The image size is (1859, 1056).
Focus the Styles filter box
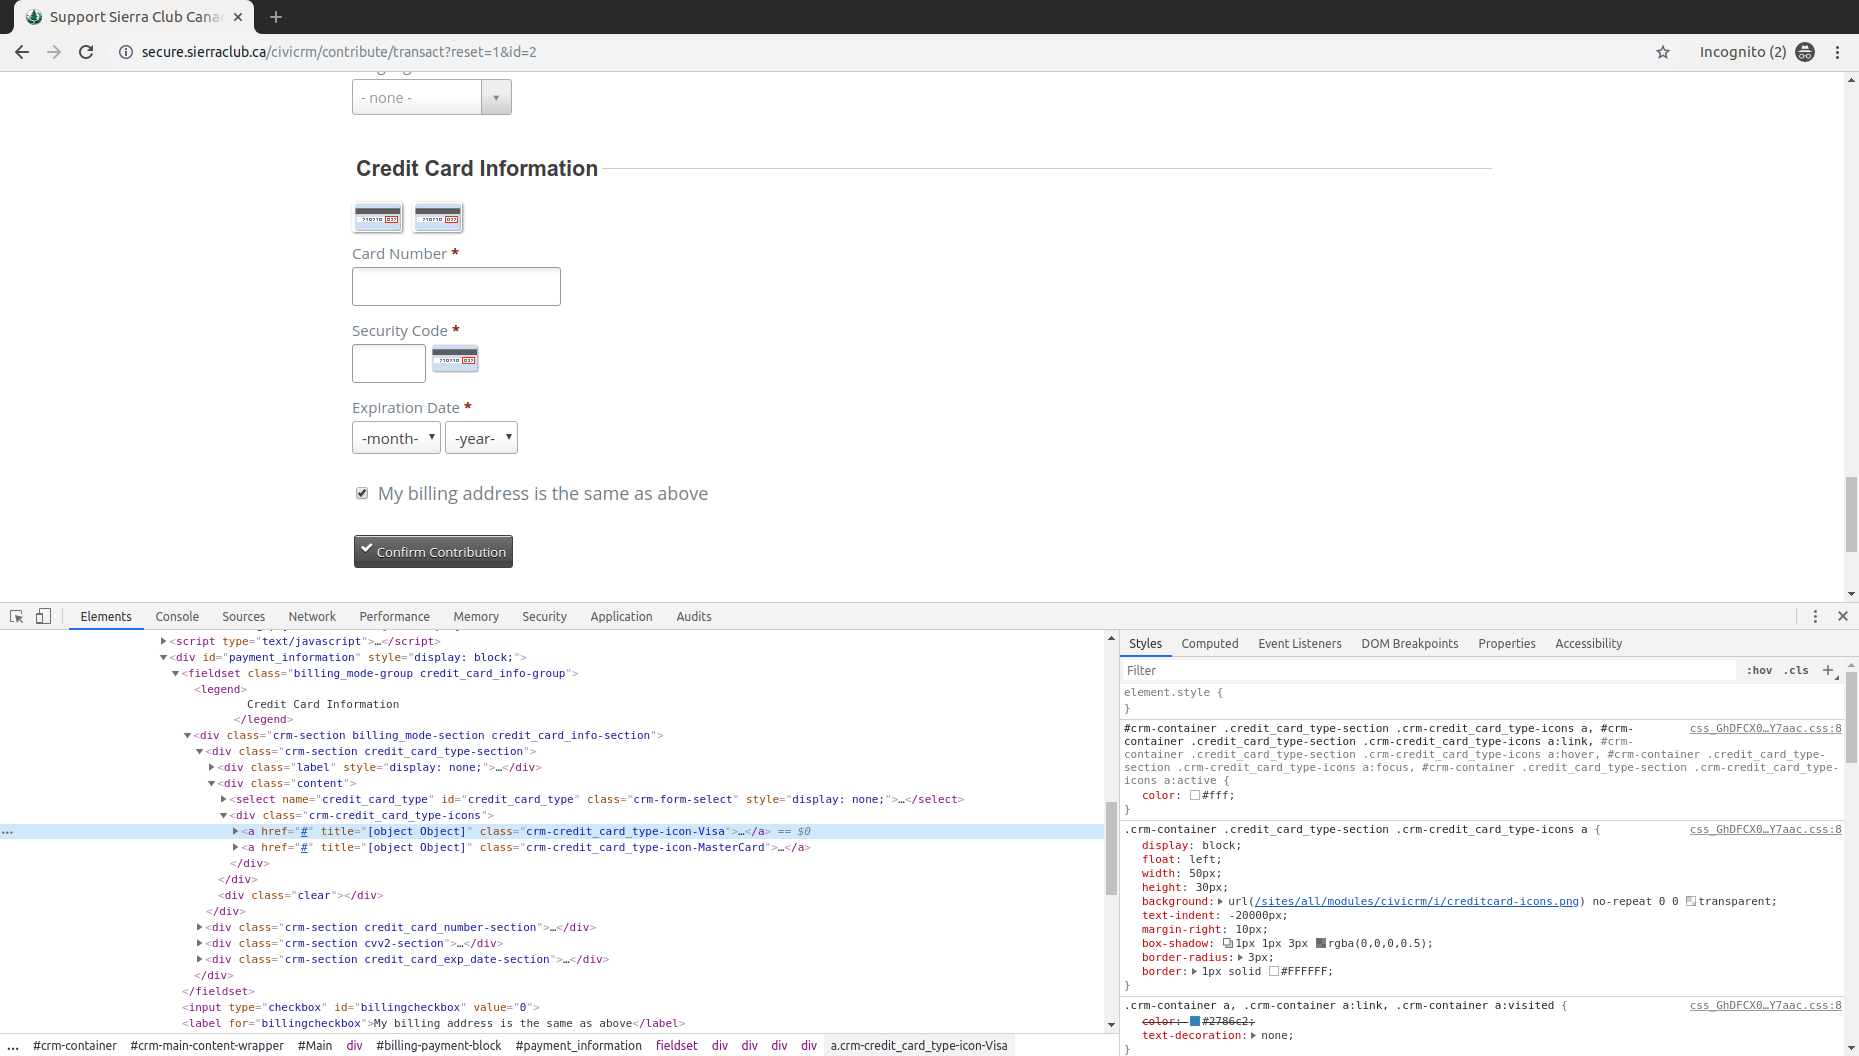tap(1430, 670)
